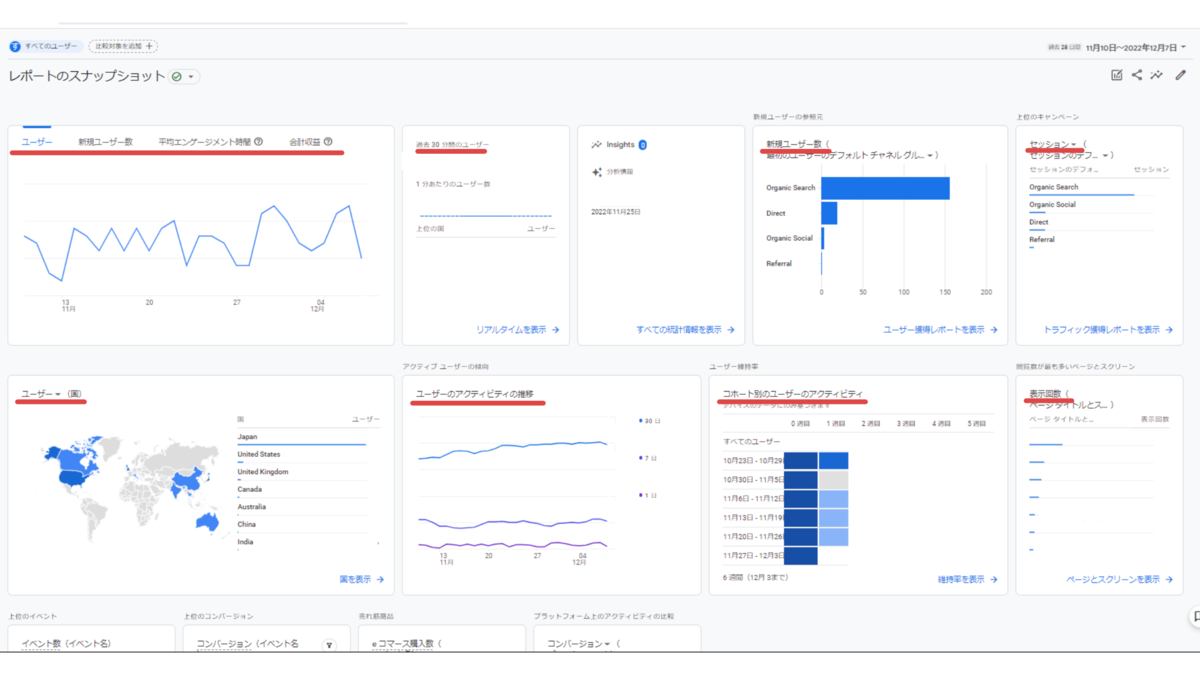Viewport: 1200px width, 675px height.
Task: Open リアルタイムを表示 link
Action: point(518,329)
